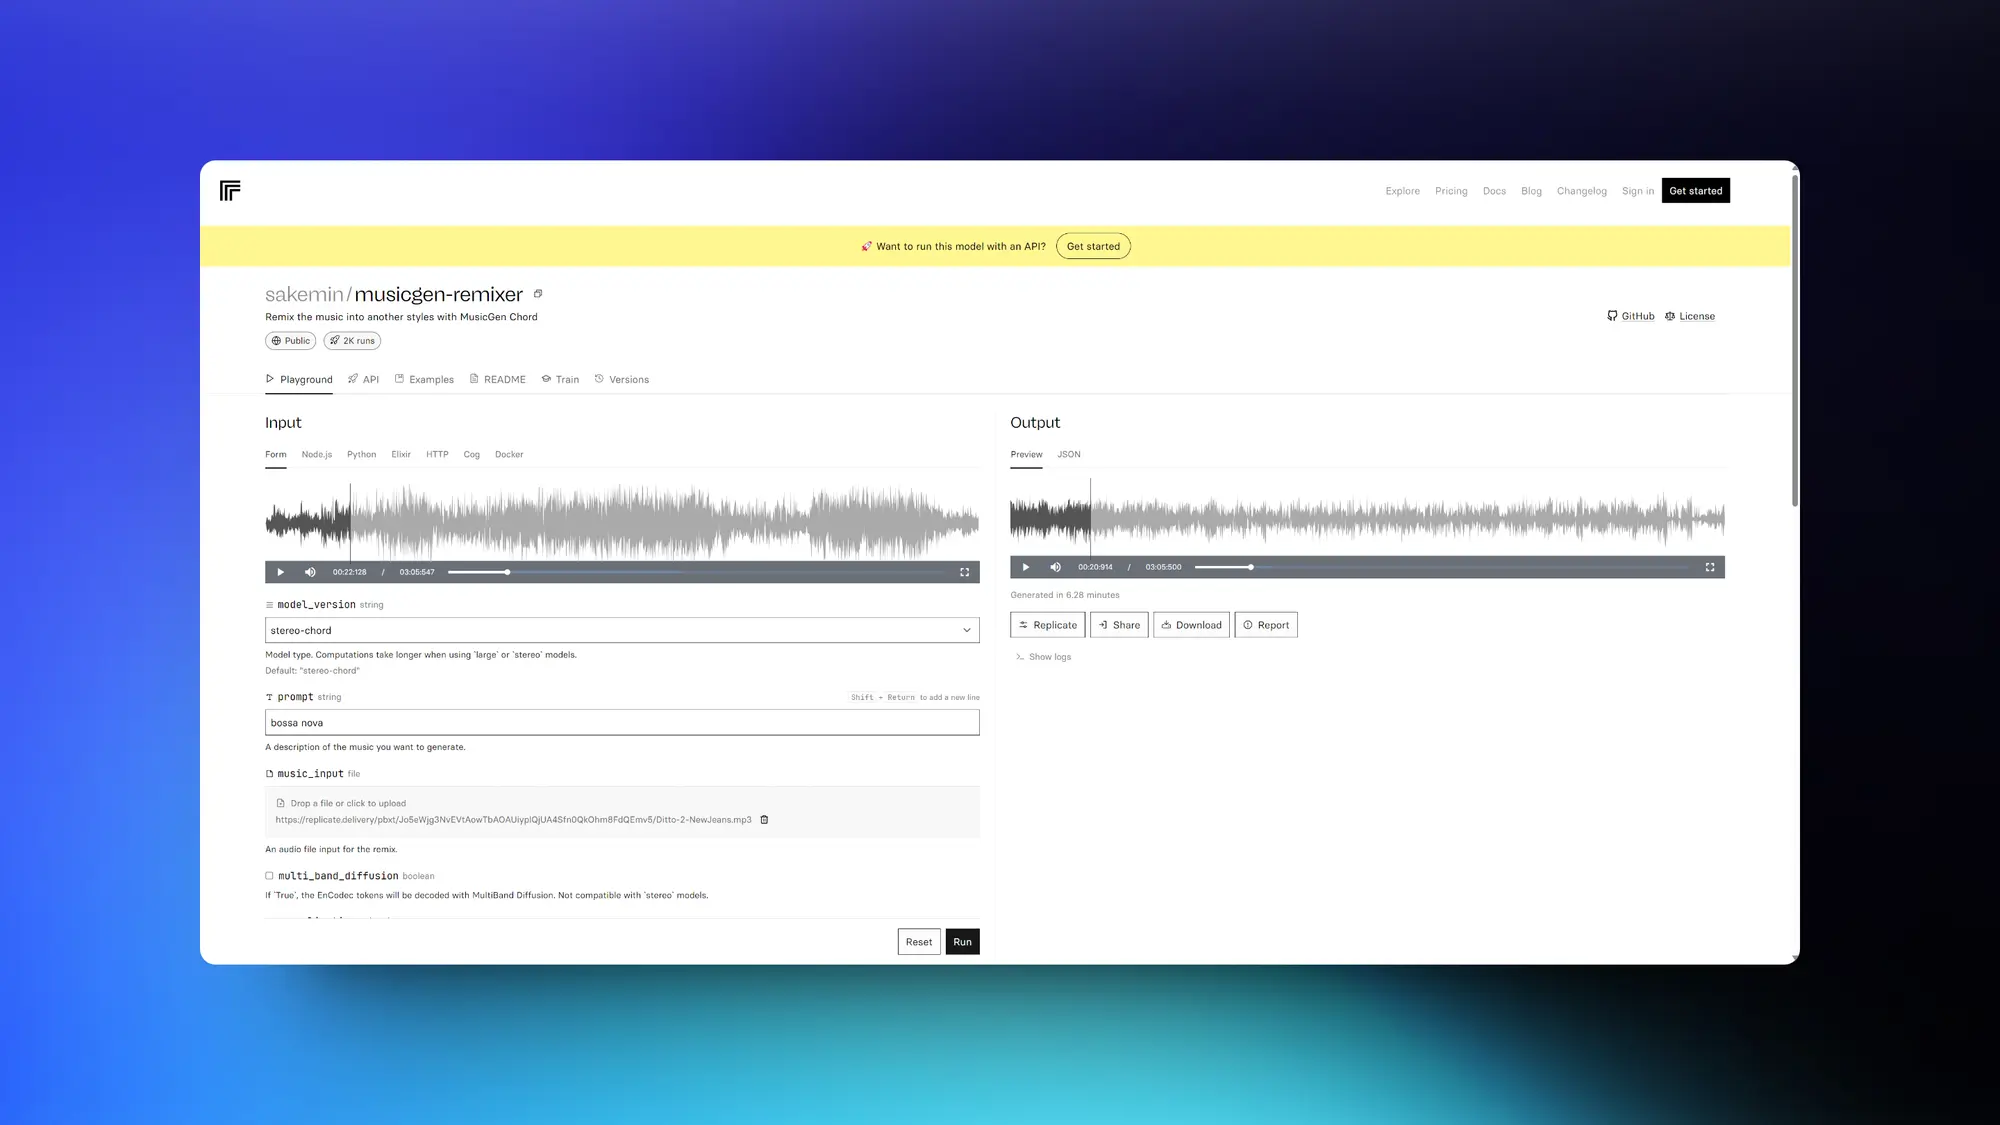
Task: Click the music_input file upload area
Action: tap(622, 811)
